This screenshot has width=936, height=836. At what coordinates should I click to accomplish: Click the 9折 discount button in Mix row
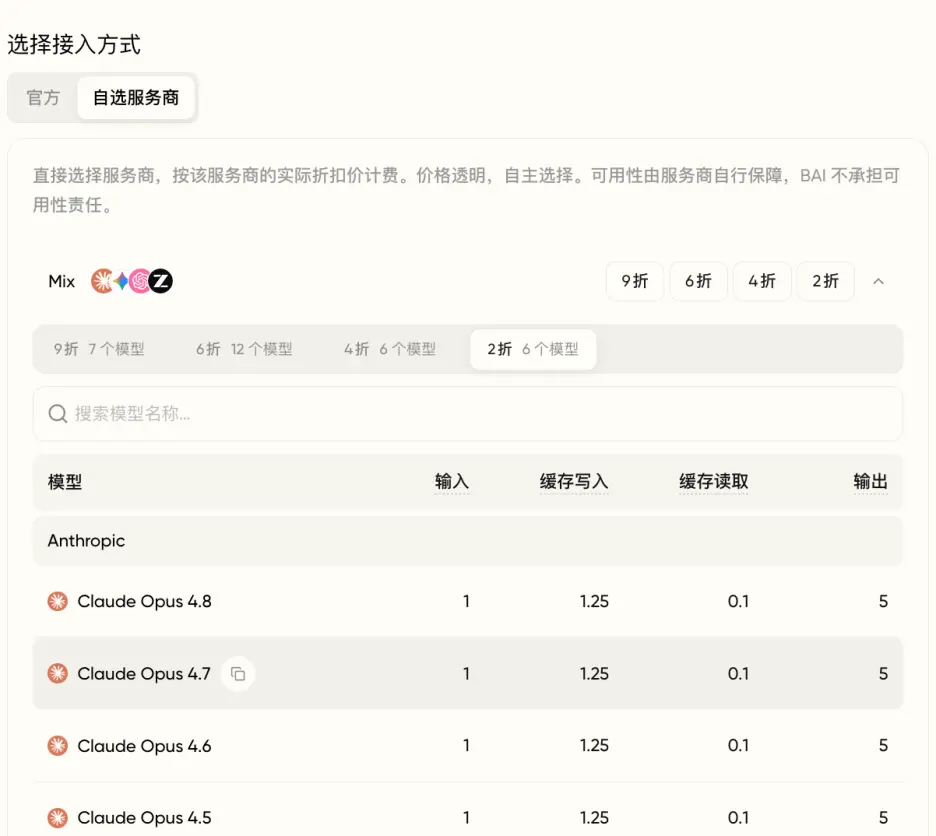click(635, 281)
